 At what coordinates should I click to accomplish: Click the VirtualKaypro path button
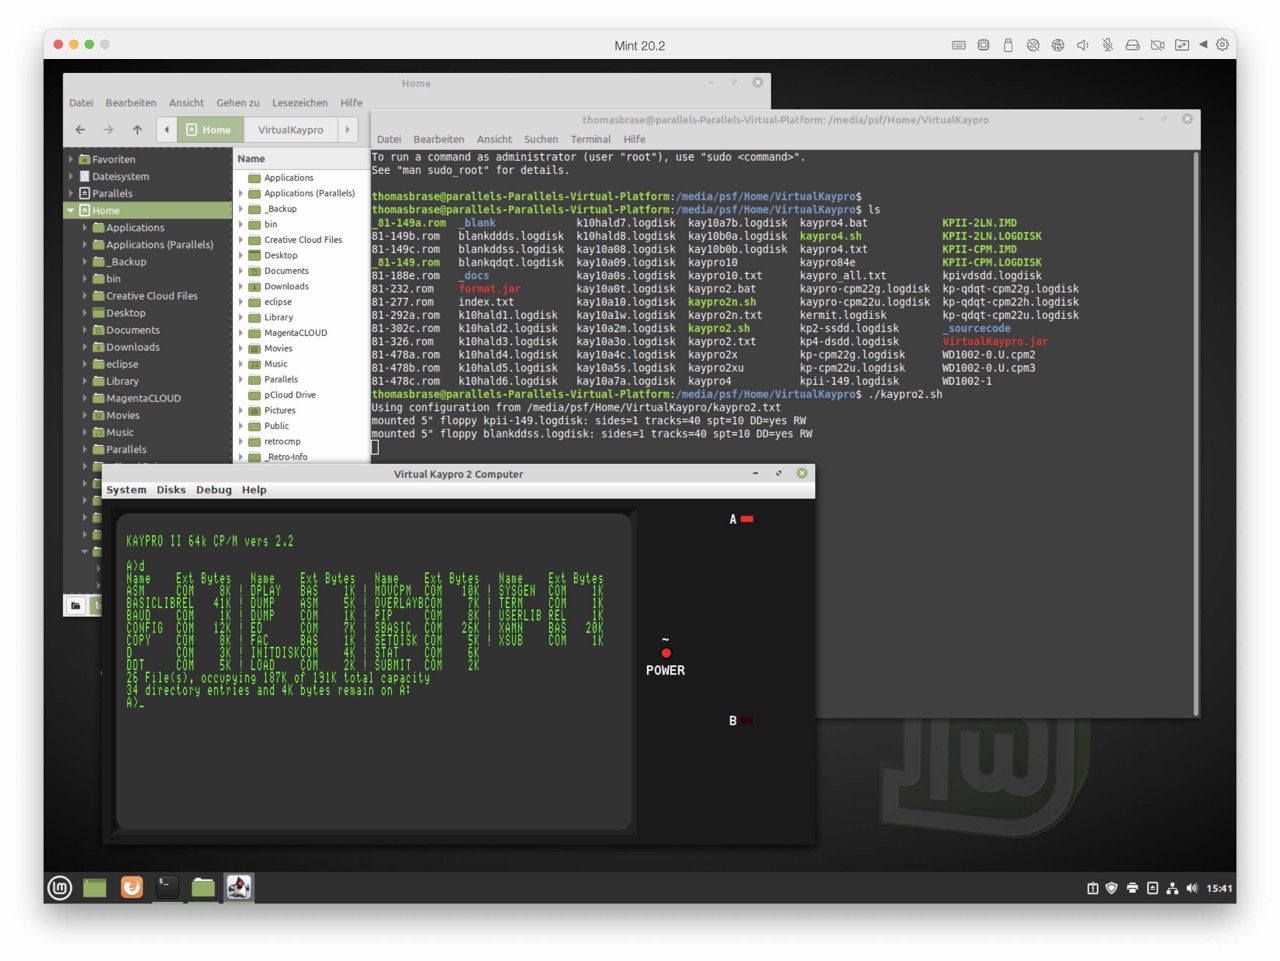click(x=290, y=130)
